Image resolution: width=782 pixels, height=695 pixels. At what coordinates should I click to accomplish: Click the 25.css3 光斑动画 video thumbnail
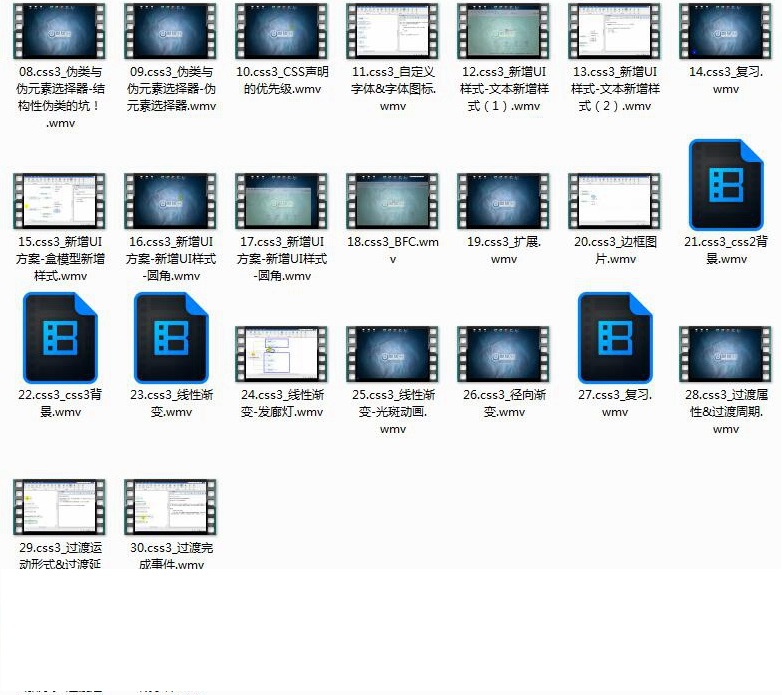(x=393, y=355)
